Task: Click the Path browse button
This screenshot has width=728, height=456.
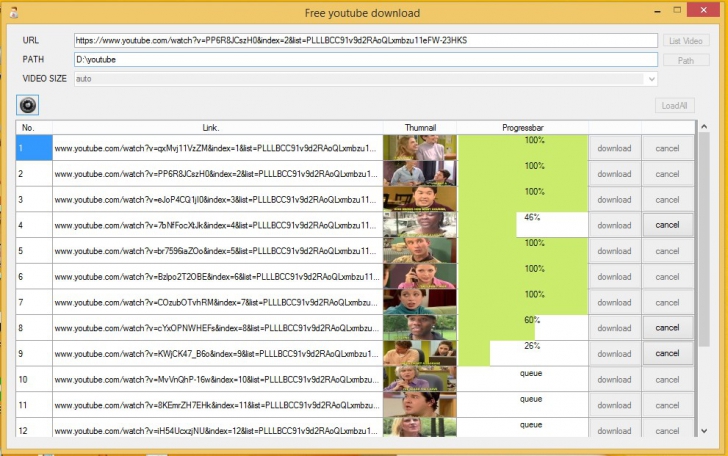Action: click(x=686, y=60)
